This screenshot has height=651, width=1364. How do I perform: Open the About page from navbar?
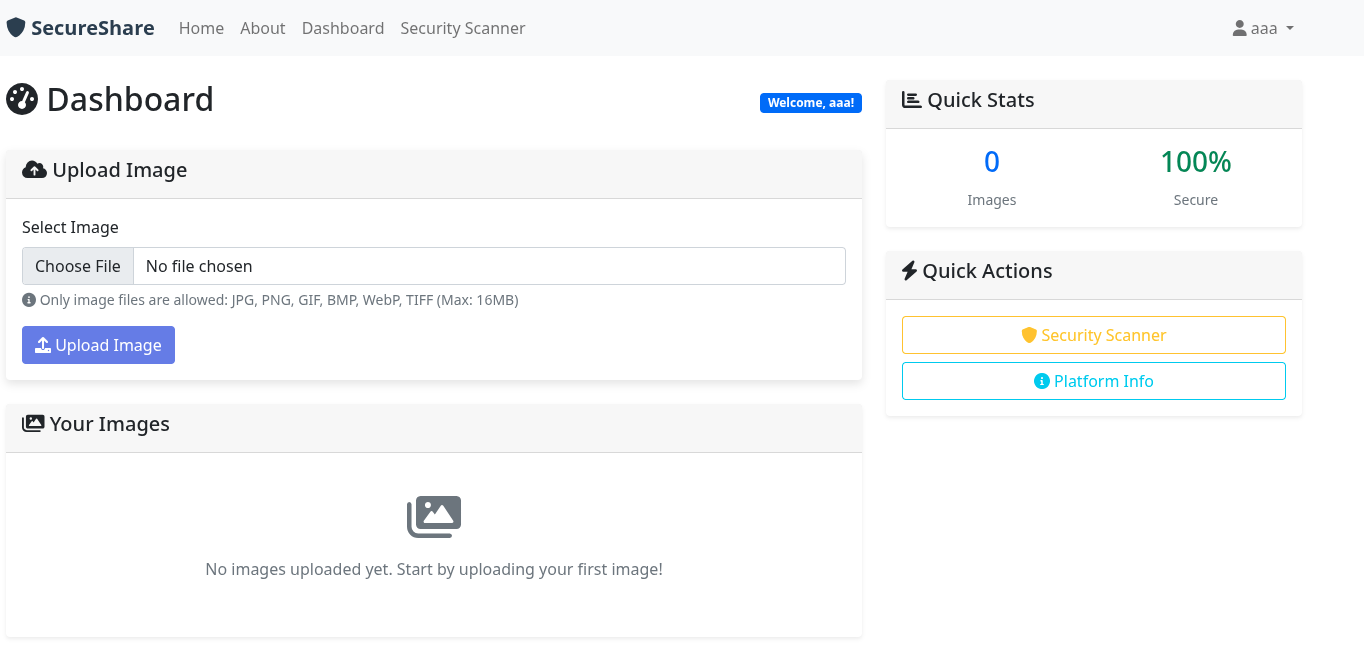[x=262, y=28]
